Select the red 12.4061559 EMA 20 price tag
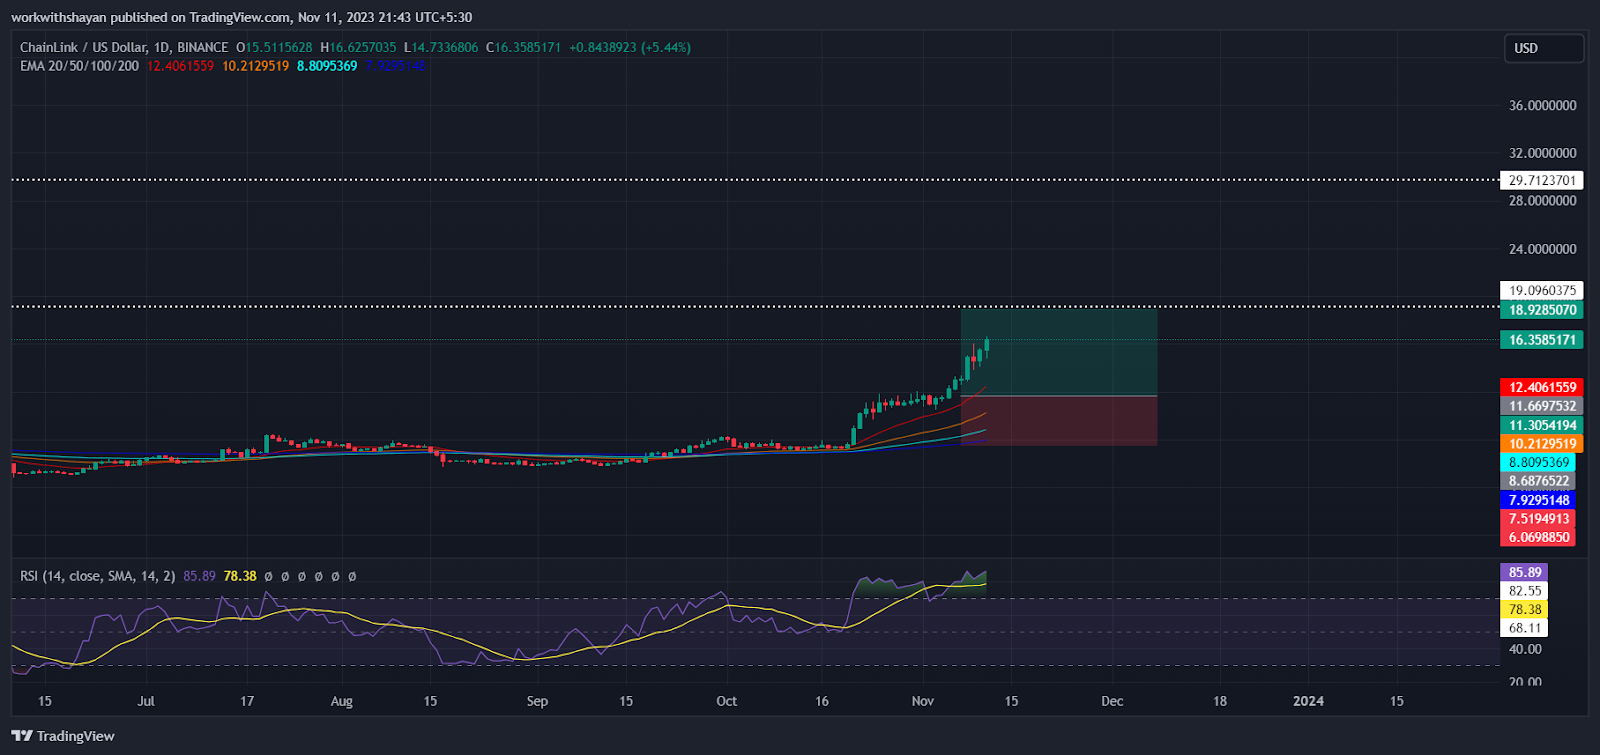 click(x=1541, y=387)
